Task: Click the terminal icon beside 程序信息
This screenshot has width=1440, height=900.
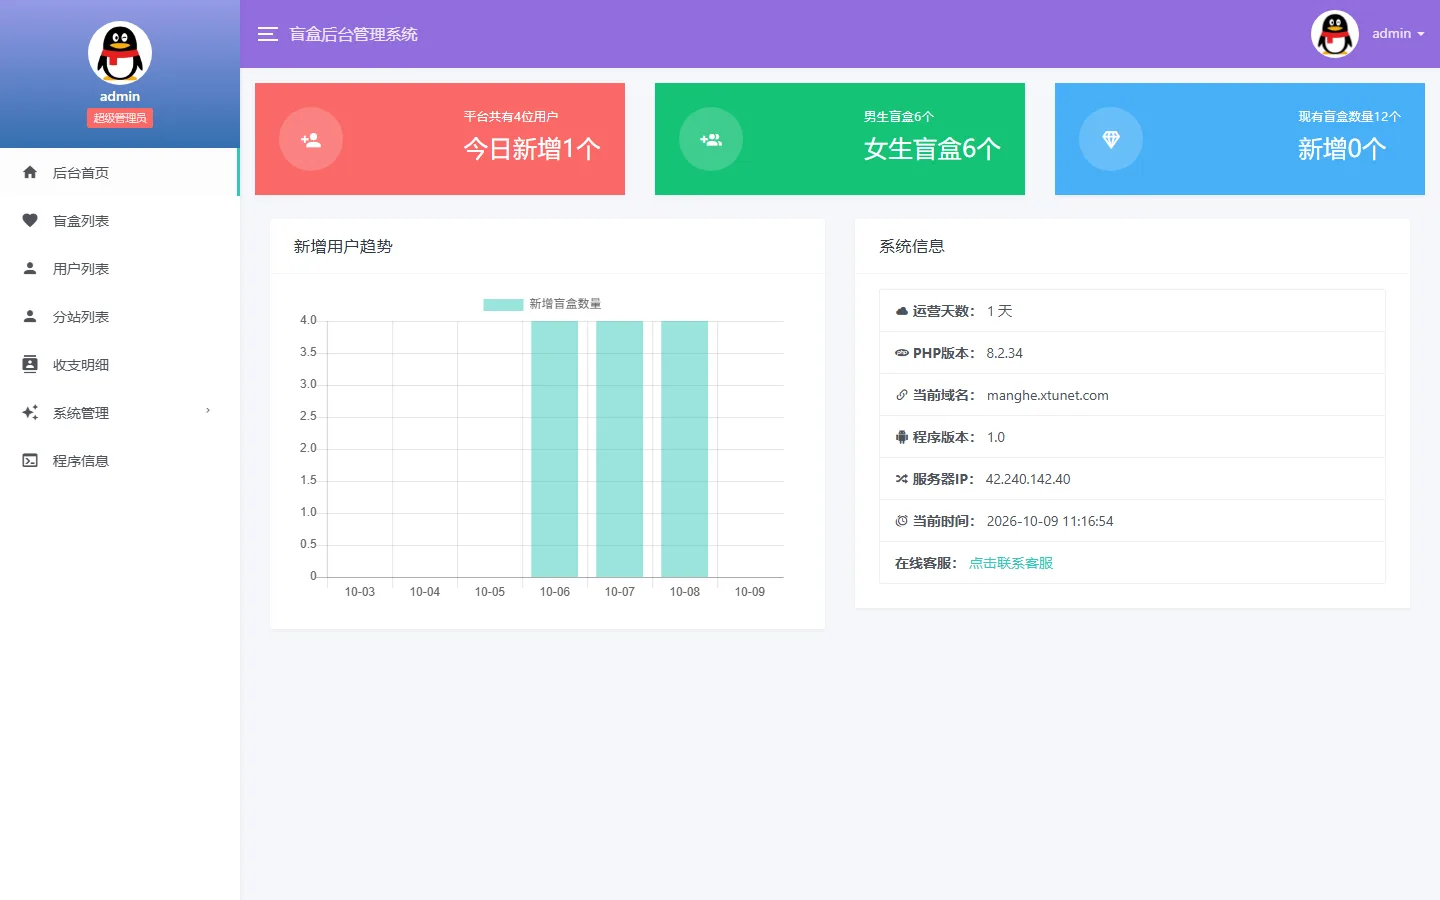Action: [30, 460]
